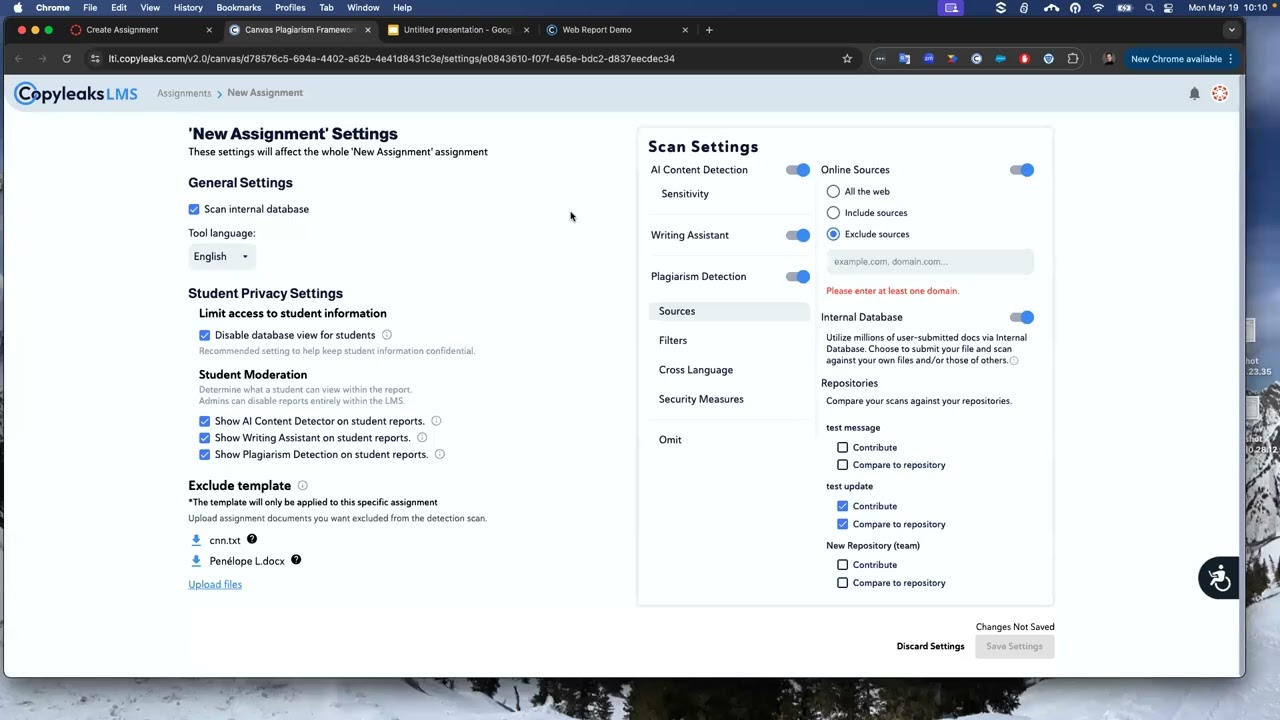Switch to Untitled presentation browser tab
This screenshot has width=1280, height=720.
coord(459,30)
